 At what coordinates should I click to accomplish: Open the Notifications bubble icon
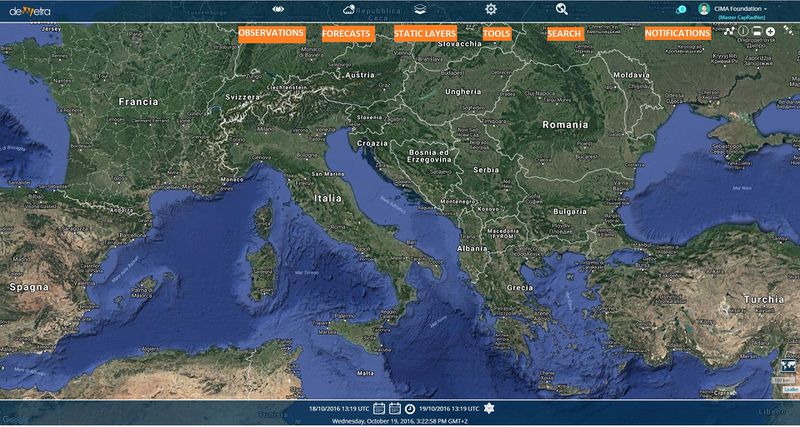(681, 9)
